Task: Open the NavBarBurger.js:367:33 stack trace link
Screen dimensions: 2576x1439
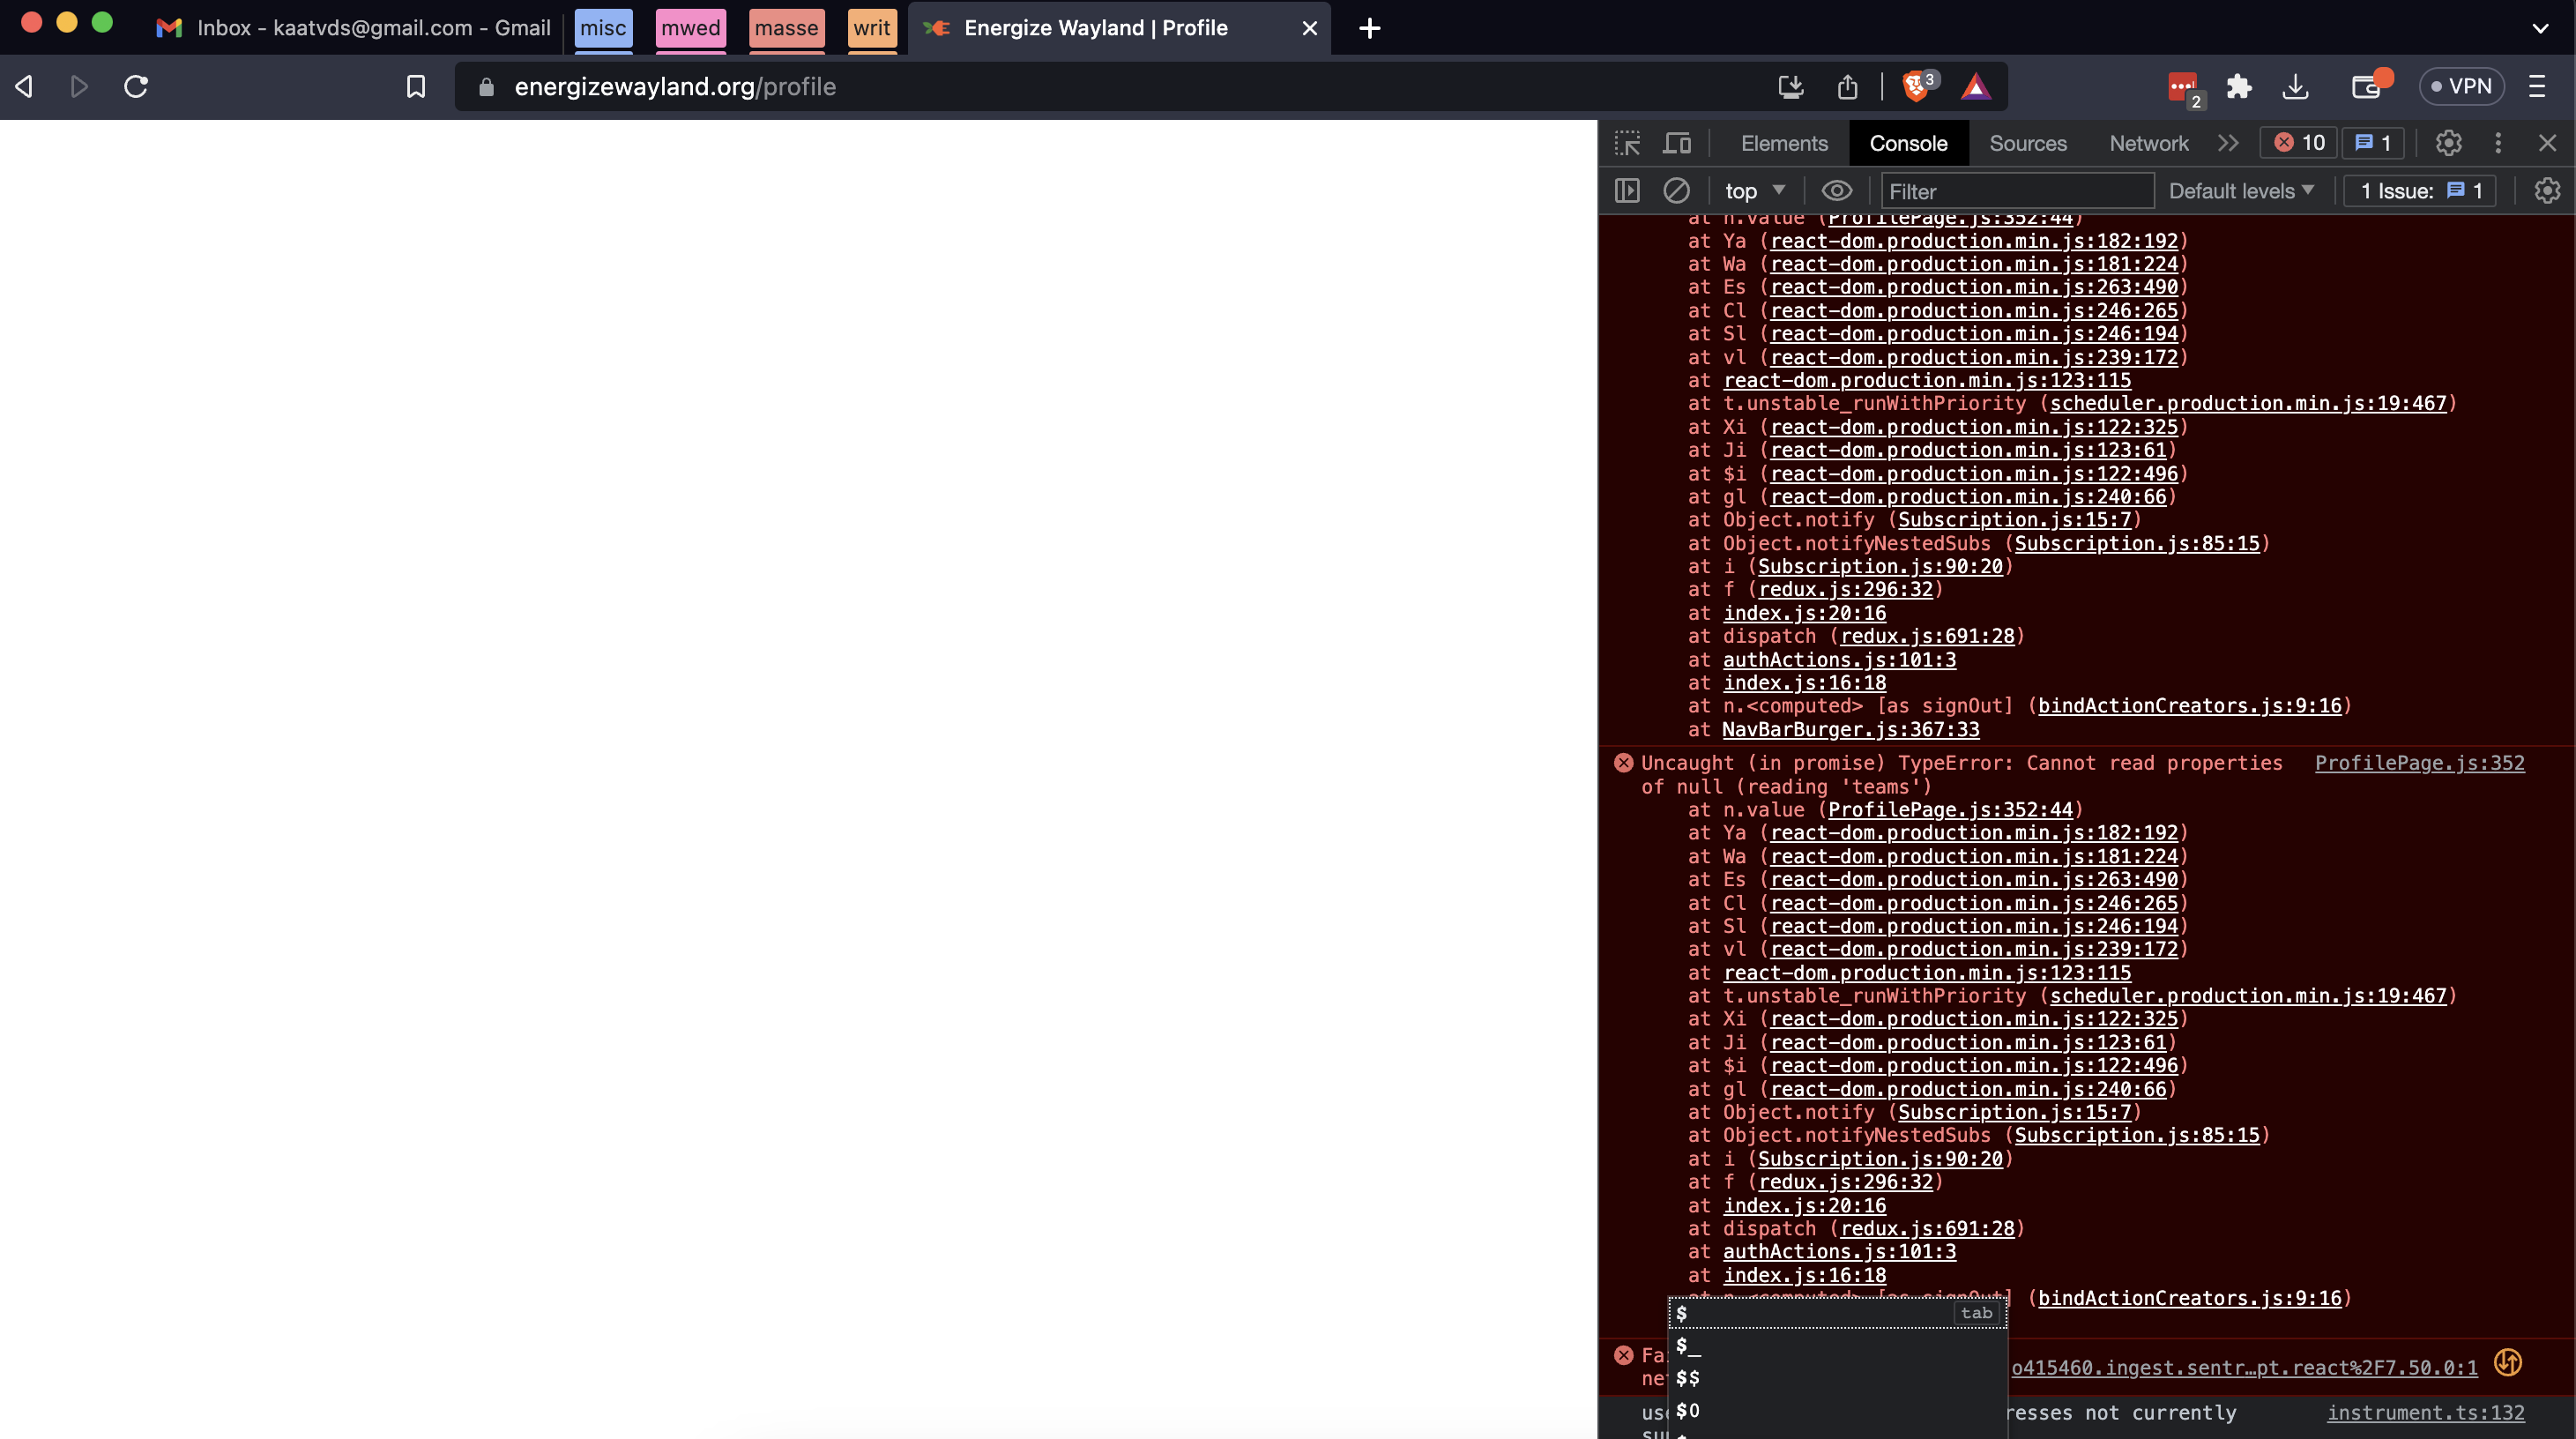Action: tap(1850, 729)
